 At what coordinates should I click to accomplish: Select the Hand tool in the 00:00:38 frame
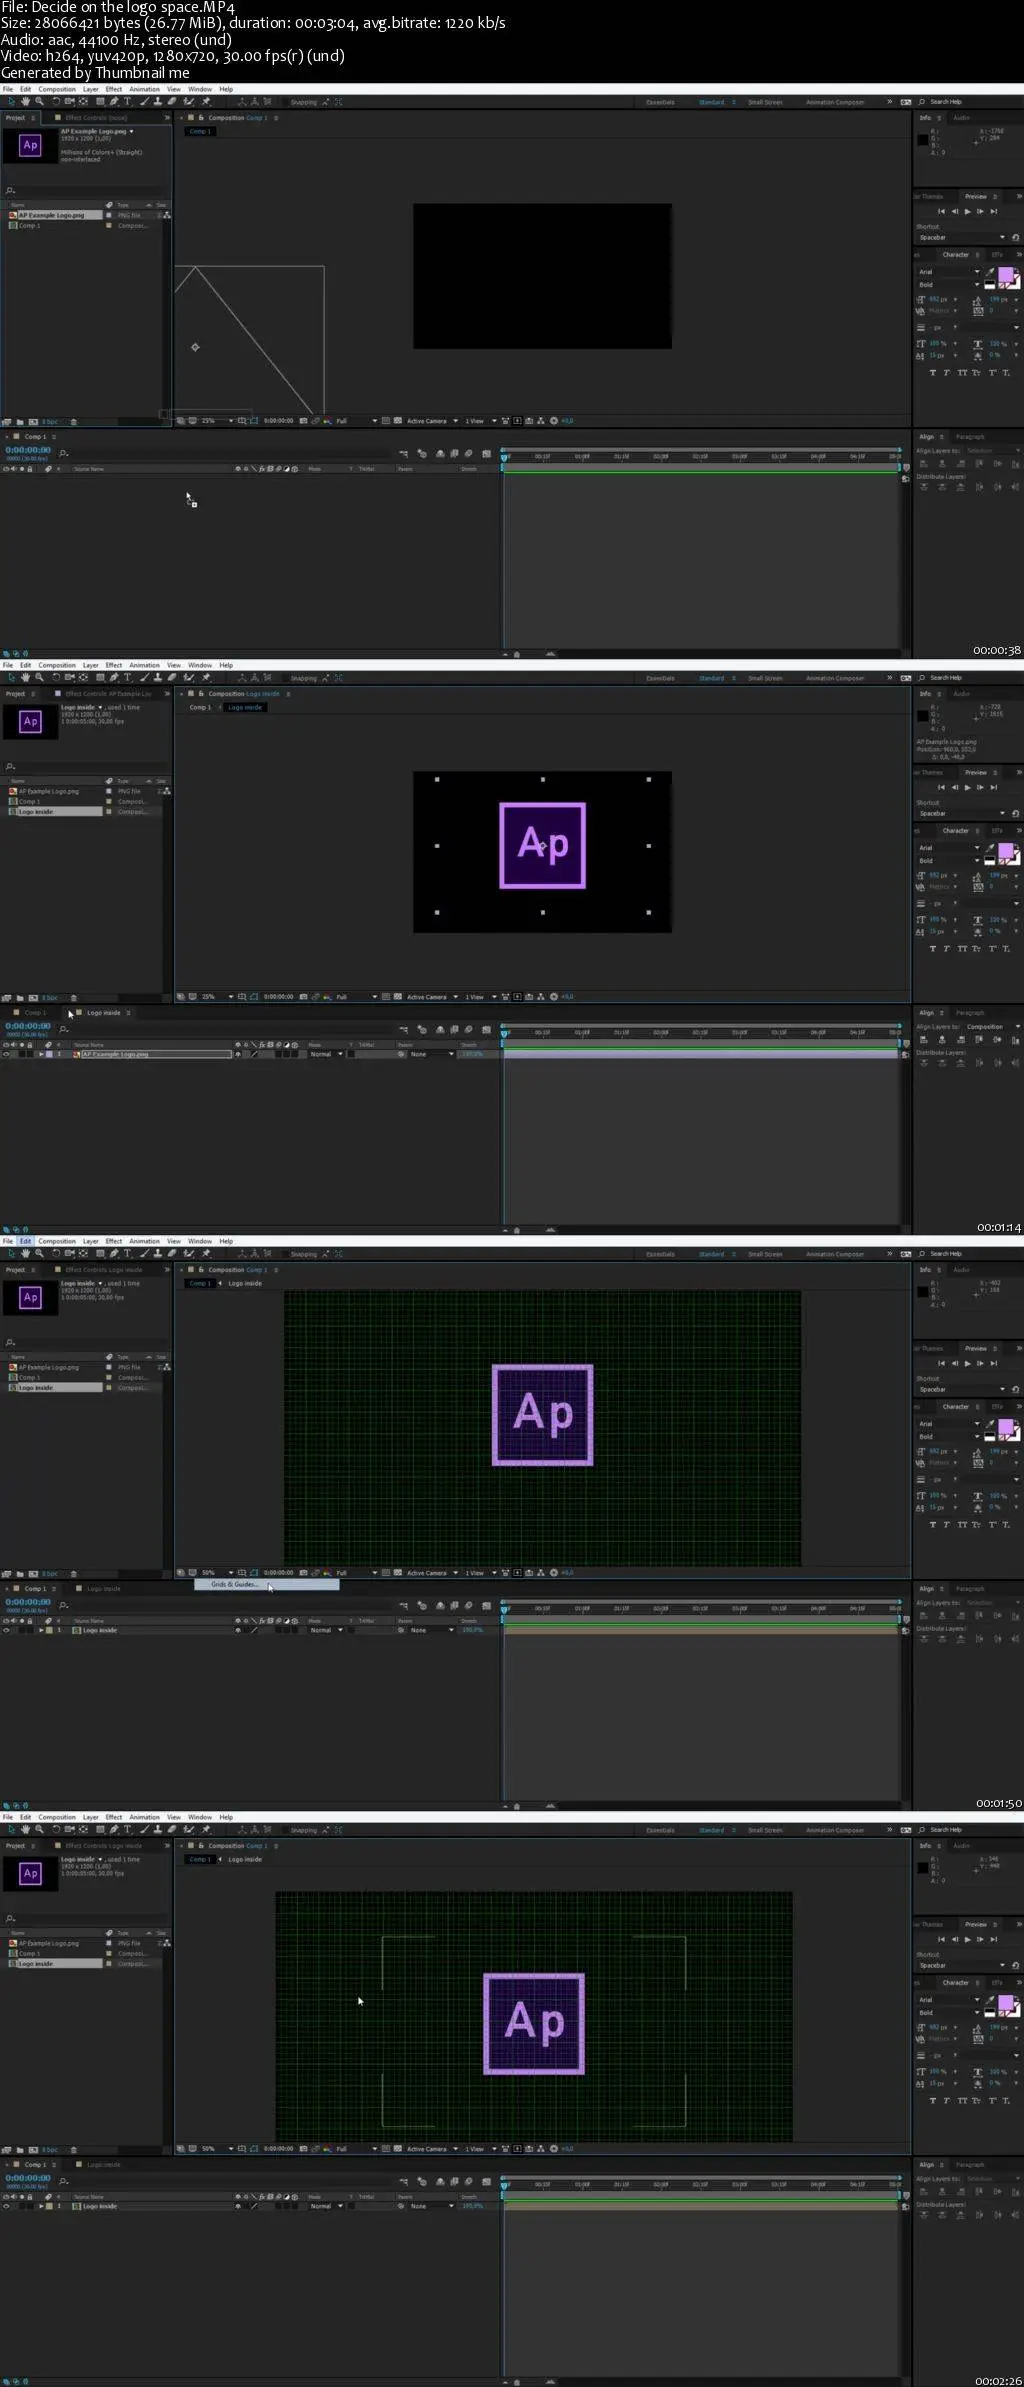point(25,101)
